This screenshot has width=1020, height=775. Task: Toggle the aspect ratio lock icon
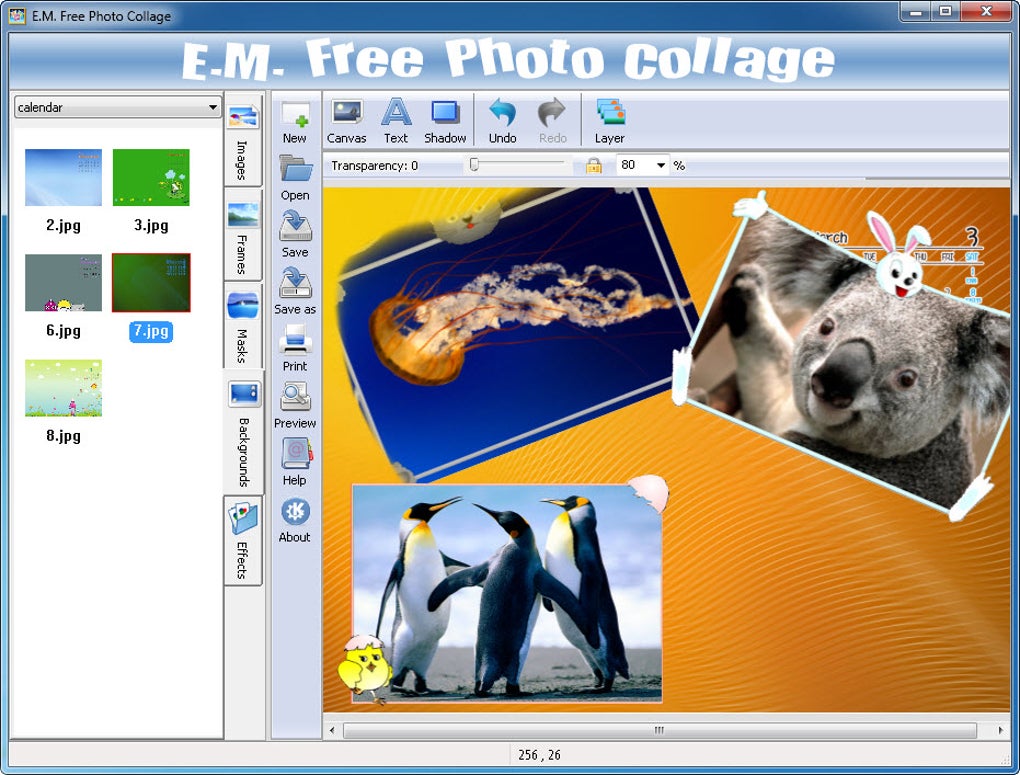click(x=593, y=165)
